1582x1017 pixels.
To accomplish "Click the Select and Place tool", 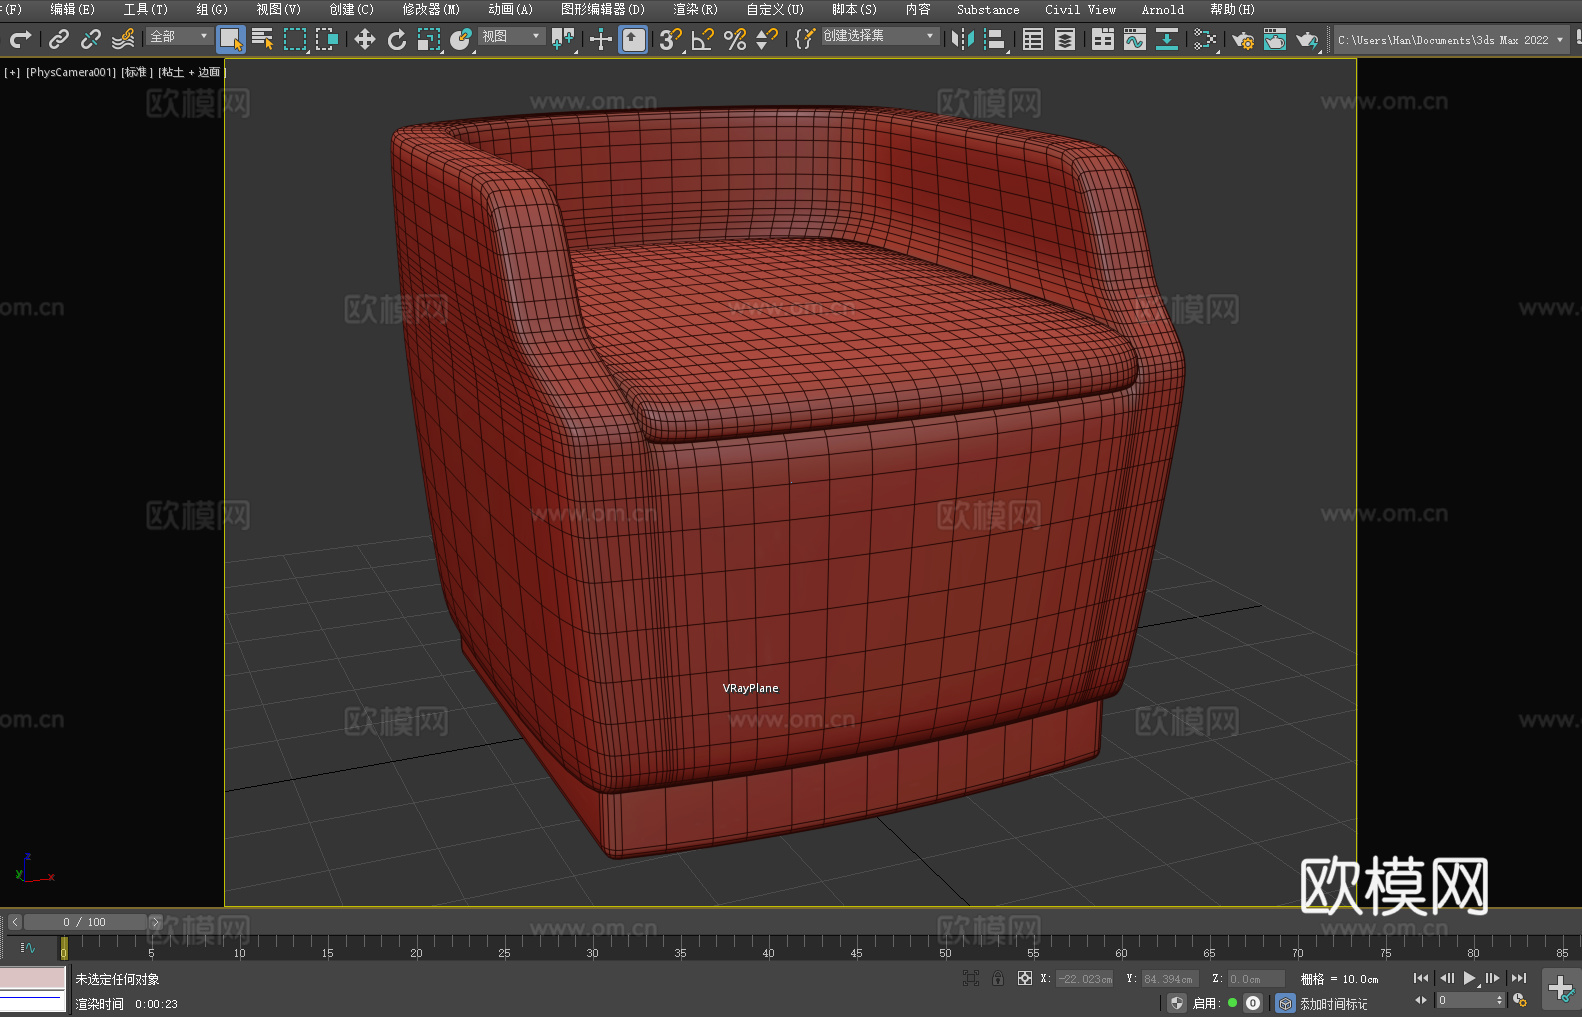I will (461, 39).
